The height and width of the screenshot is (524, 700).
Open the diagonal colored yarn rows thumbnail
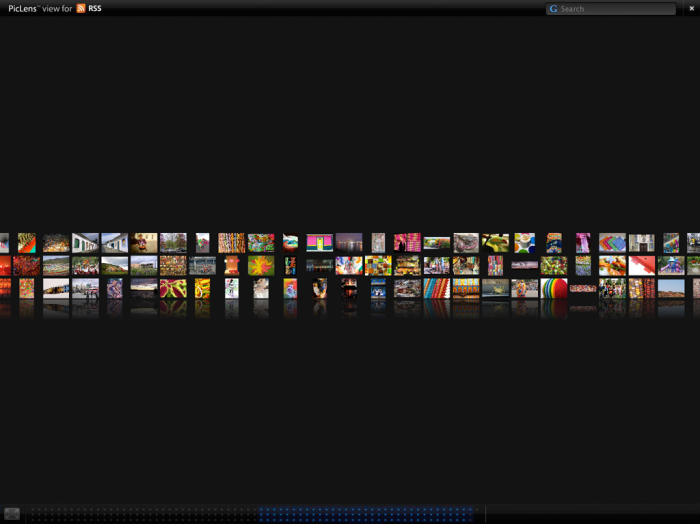point(437,288)
